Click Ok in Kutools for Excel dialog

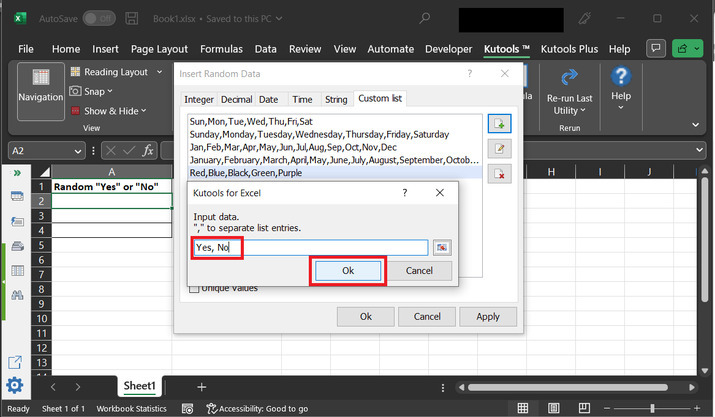point(348,271)
